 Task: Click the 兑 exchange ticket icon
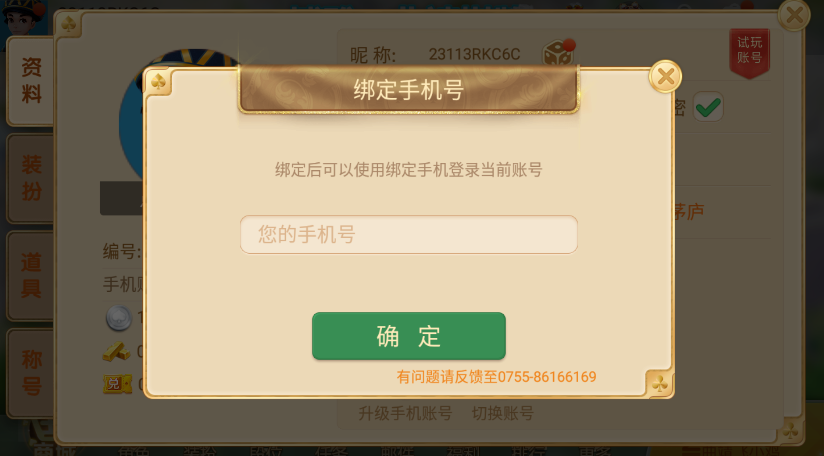coord(117,385)
